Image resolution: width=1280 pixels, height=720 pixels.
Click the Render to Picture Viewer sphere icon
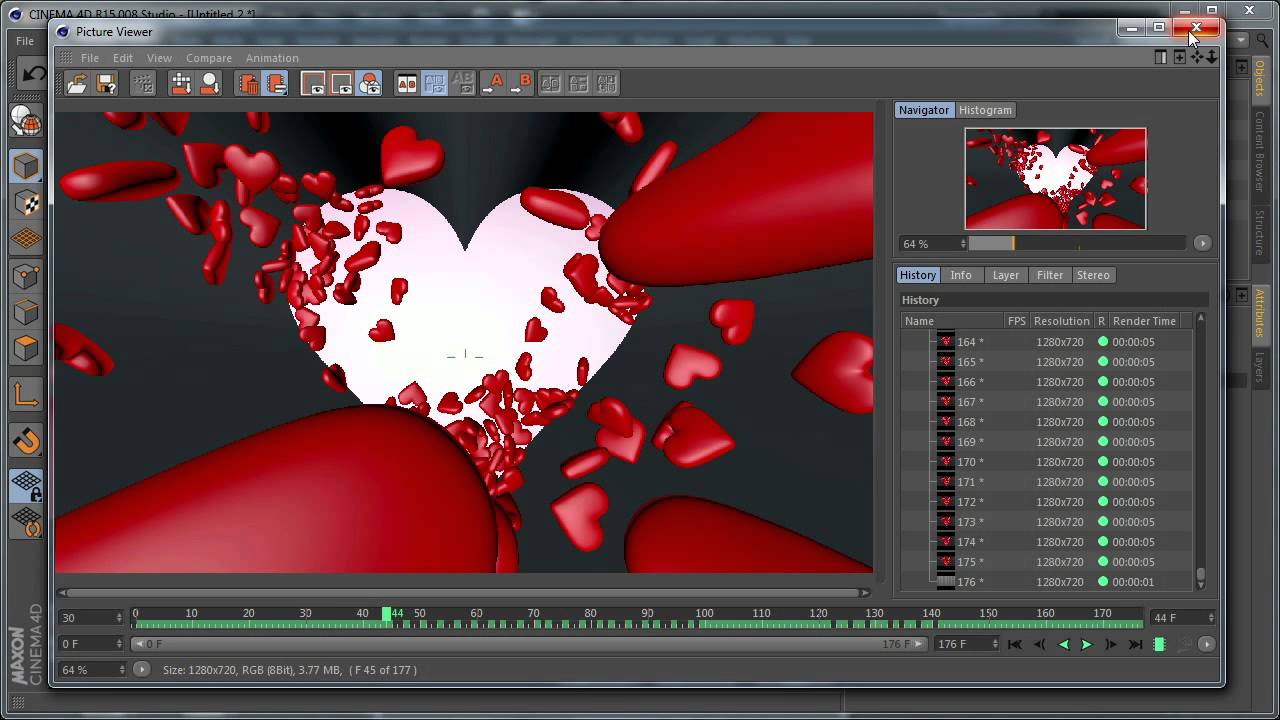pyautogui.click(x=210, y=84)
